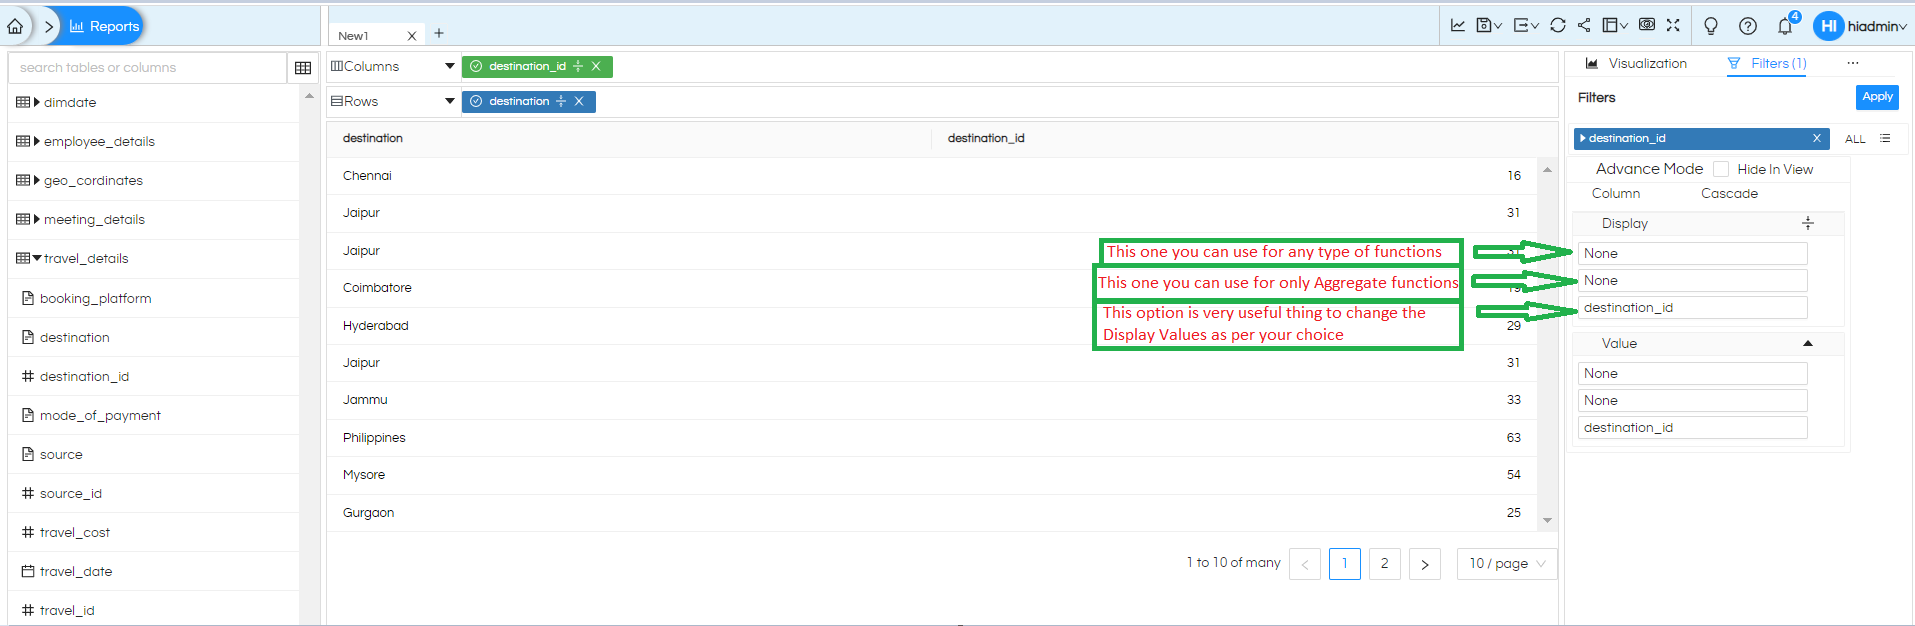Open the notifications bell icon
1915x626 pixels.
tap(1785, 26)
